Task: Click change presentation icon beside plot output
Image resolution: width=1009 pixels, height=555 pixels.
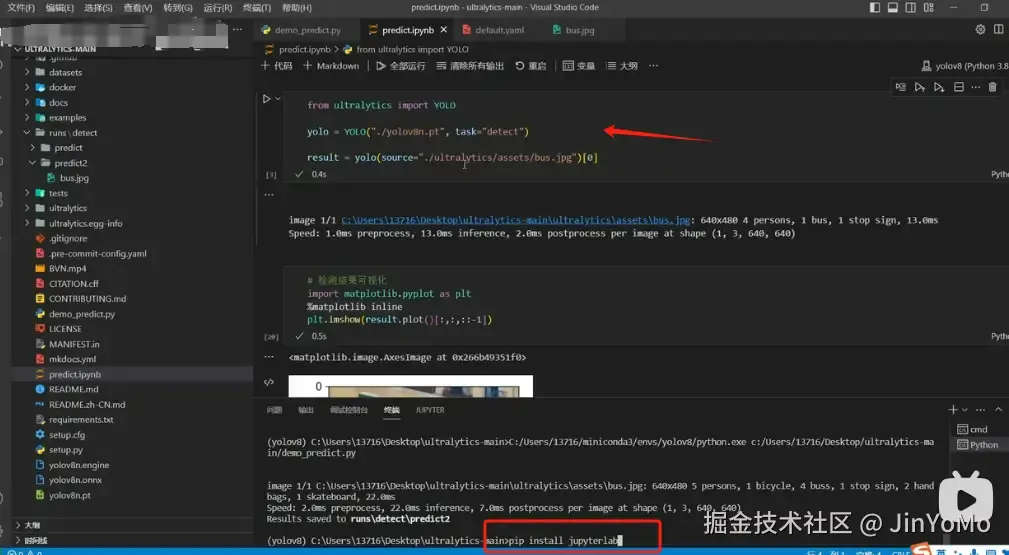Action: [x=269, y=382]
